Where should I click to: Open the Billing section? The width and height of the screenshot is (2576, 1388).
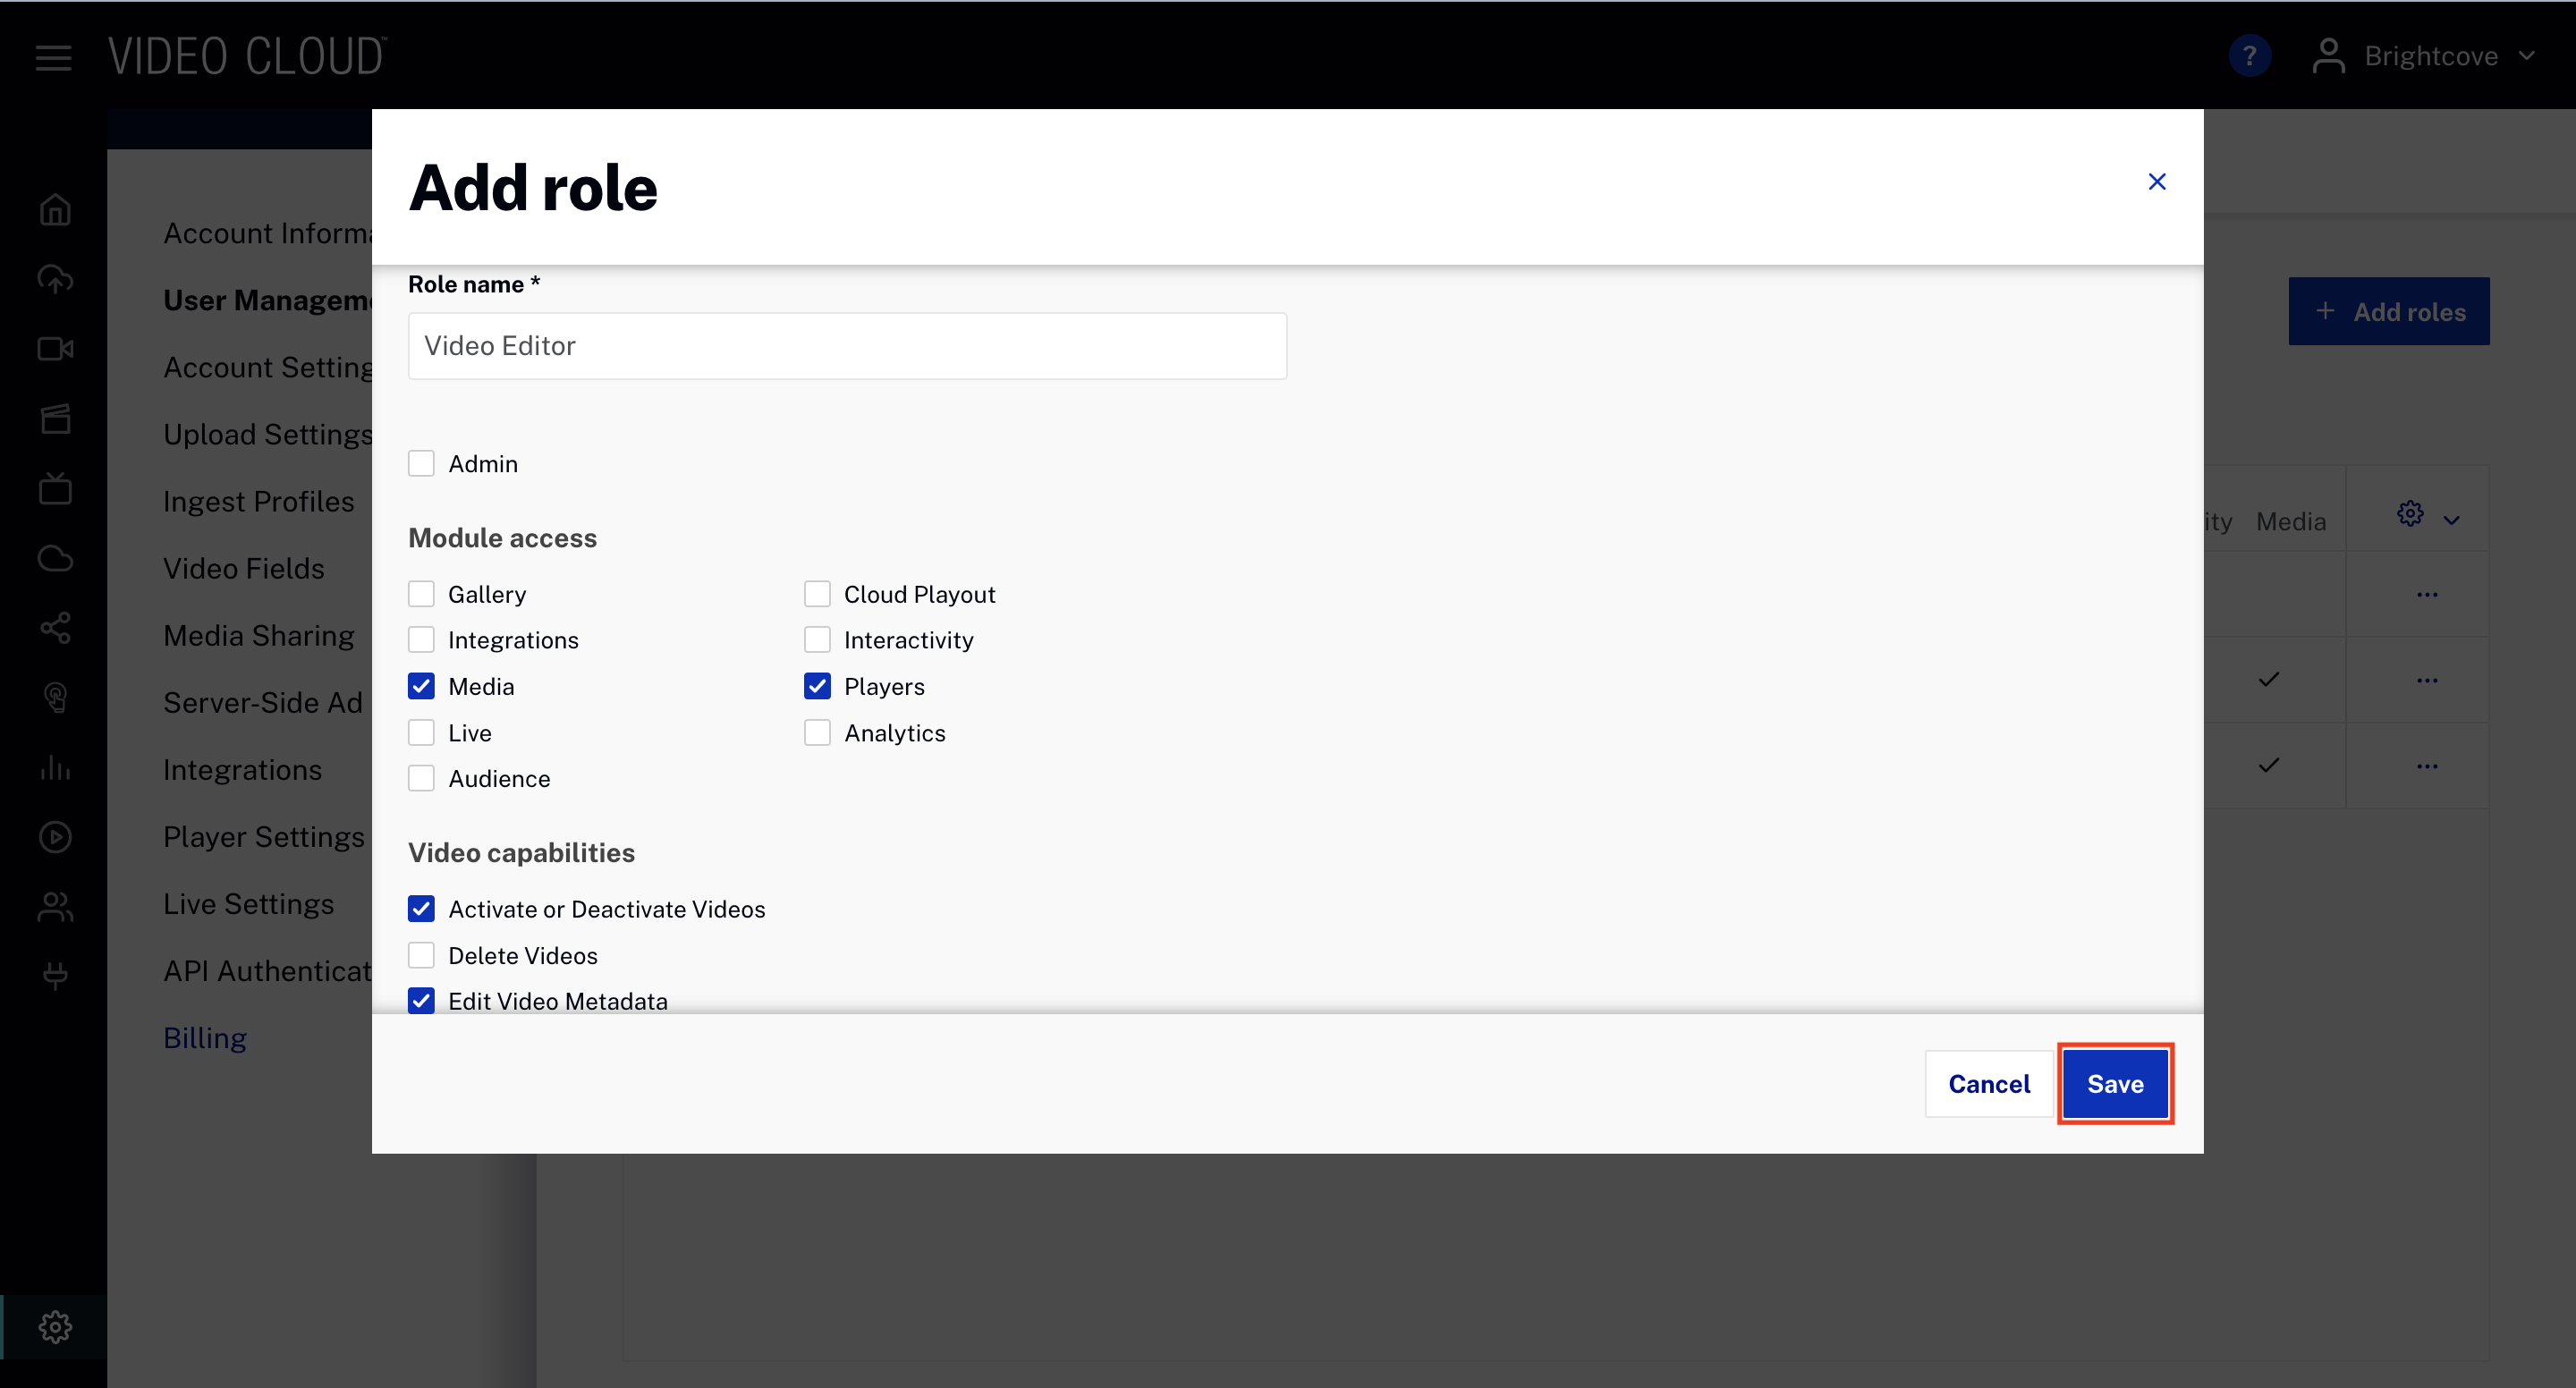[x=204, y=1037]
